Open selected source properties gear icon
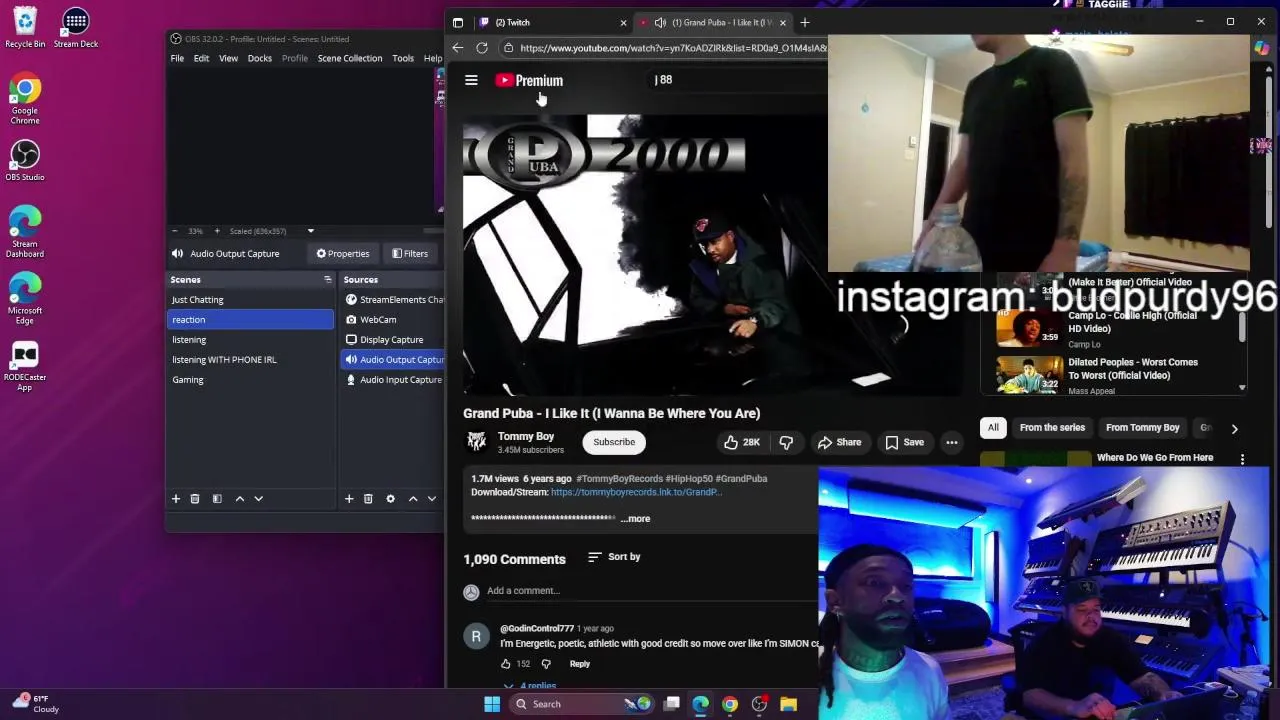The height and width of the screenshot is (720, 1280). 390,499
